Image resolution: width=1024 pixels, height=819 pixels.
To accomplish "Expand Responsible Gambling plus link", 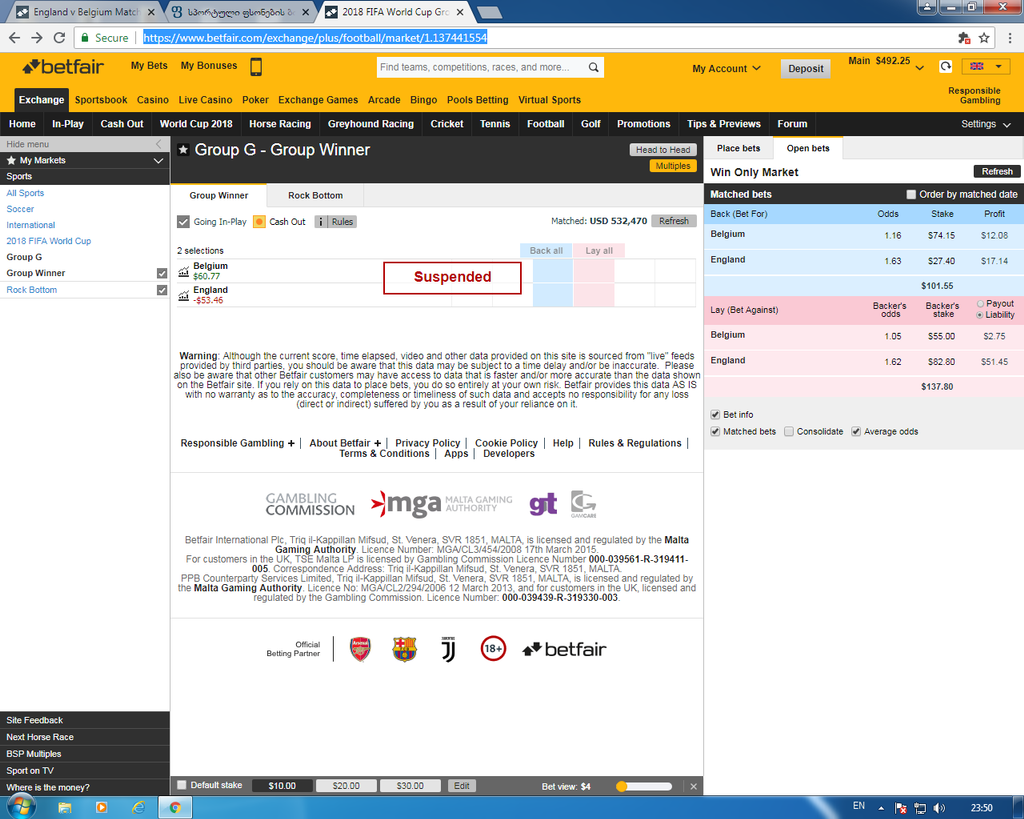I will tap(238, 443).
